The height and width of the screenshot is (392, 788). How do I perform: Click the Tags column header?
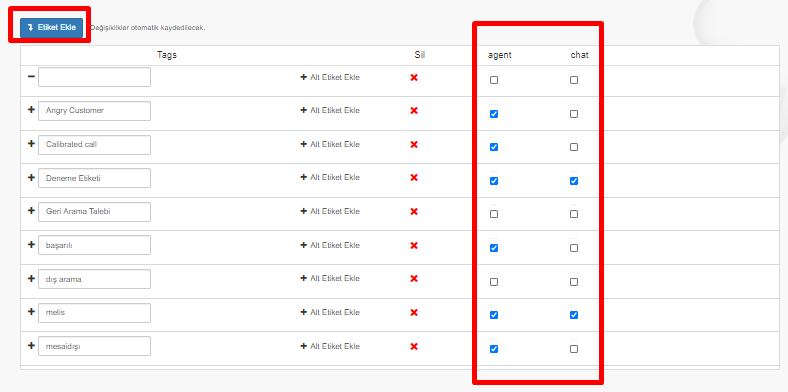[167, 55]
